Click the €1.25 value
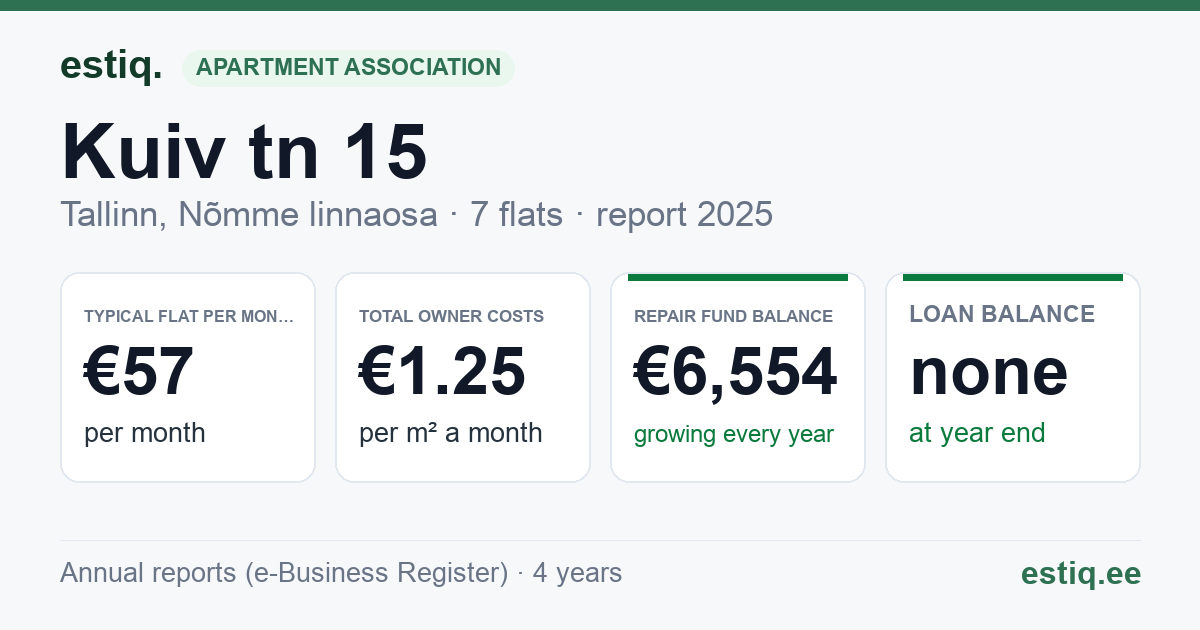 tap(442, 372)
